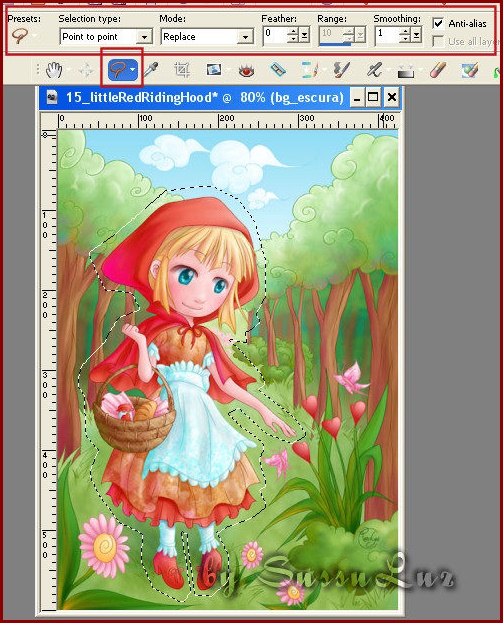
Task: Click the Feather value field
Action: point(275,35)
